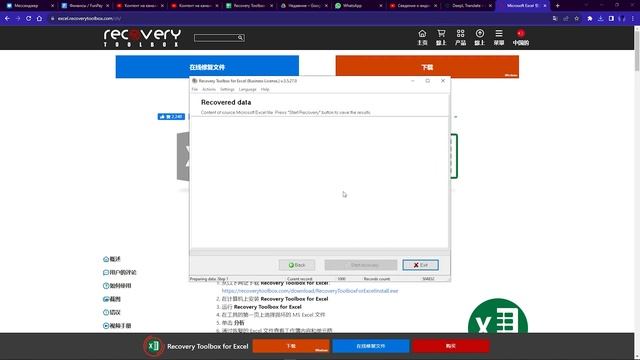Click the browser home icon

(x=39, y=18)
